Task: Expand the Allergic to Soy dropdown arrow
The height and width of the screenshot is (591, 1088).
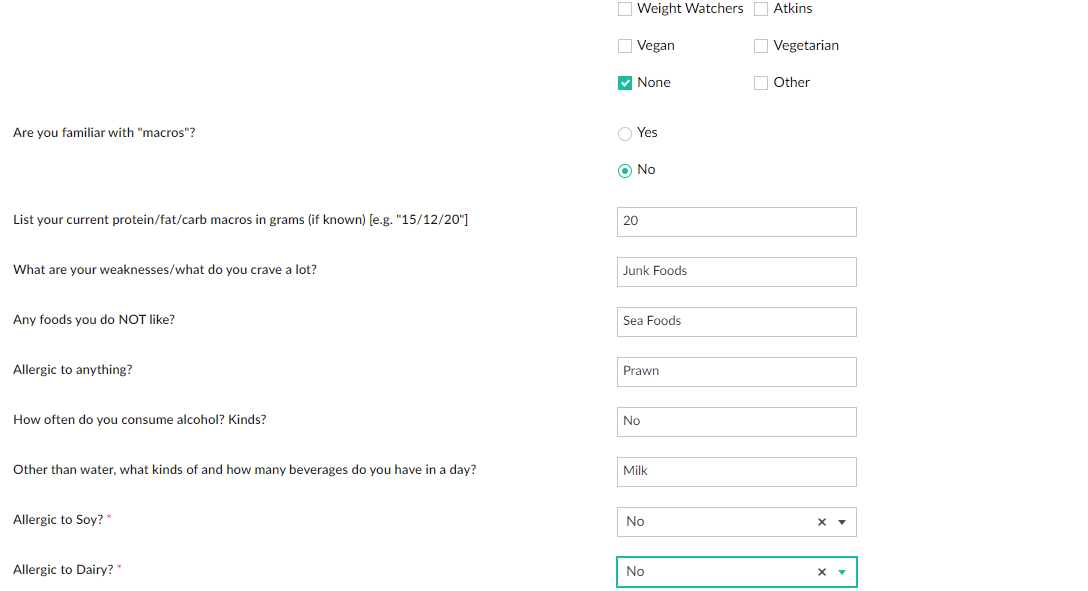Action: tap(842, 522)
